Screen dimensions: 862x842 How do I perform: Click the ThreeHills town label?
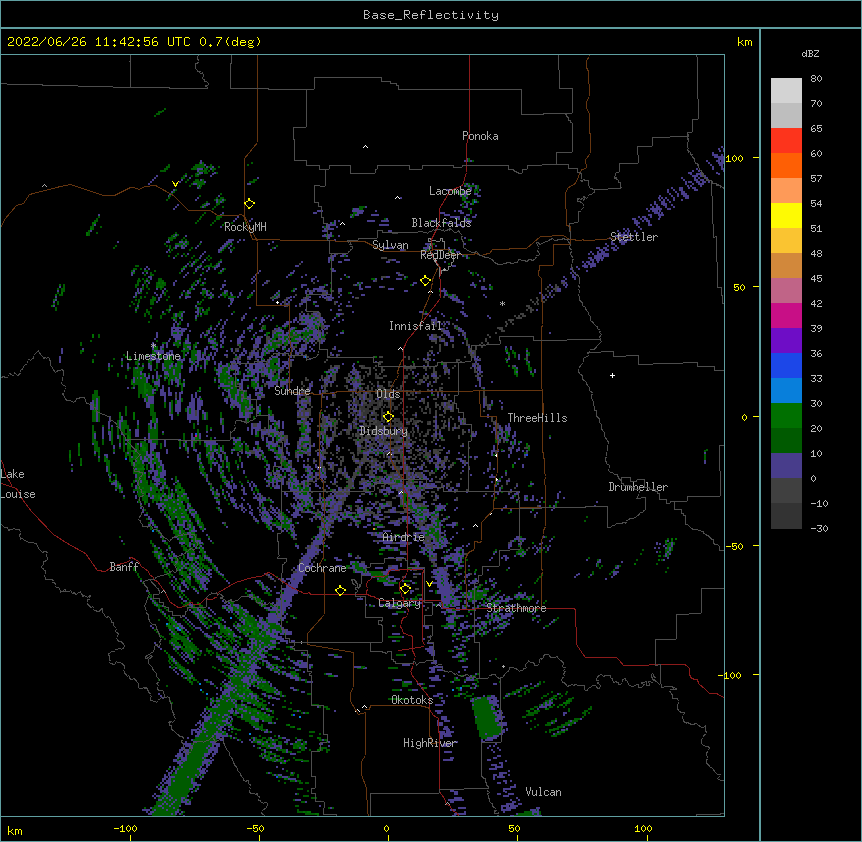point(537,418)
